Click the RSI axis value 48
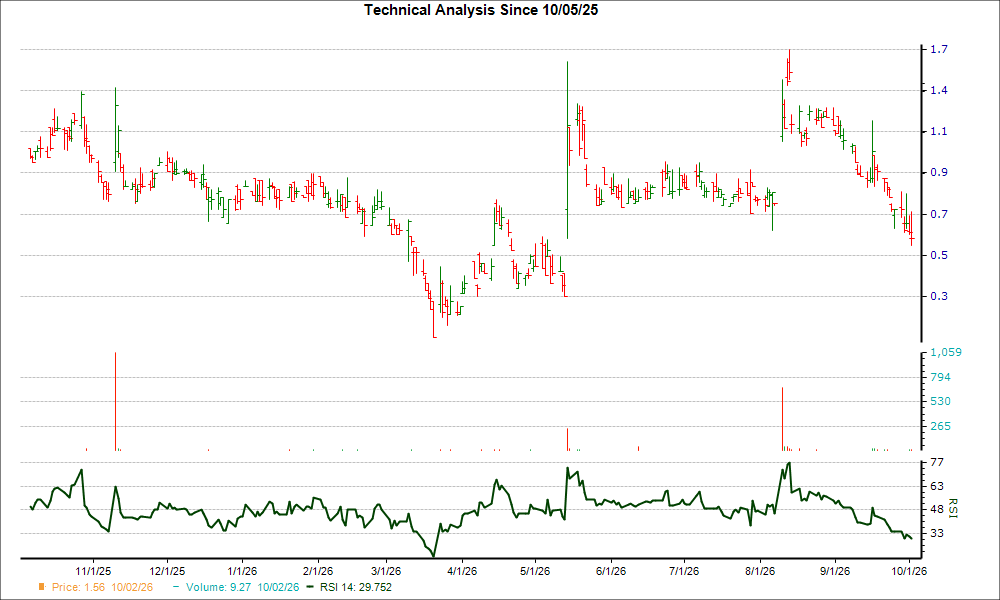This screenshot has width=1000, height=600. [x=937, y=509]
